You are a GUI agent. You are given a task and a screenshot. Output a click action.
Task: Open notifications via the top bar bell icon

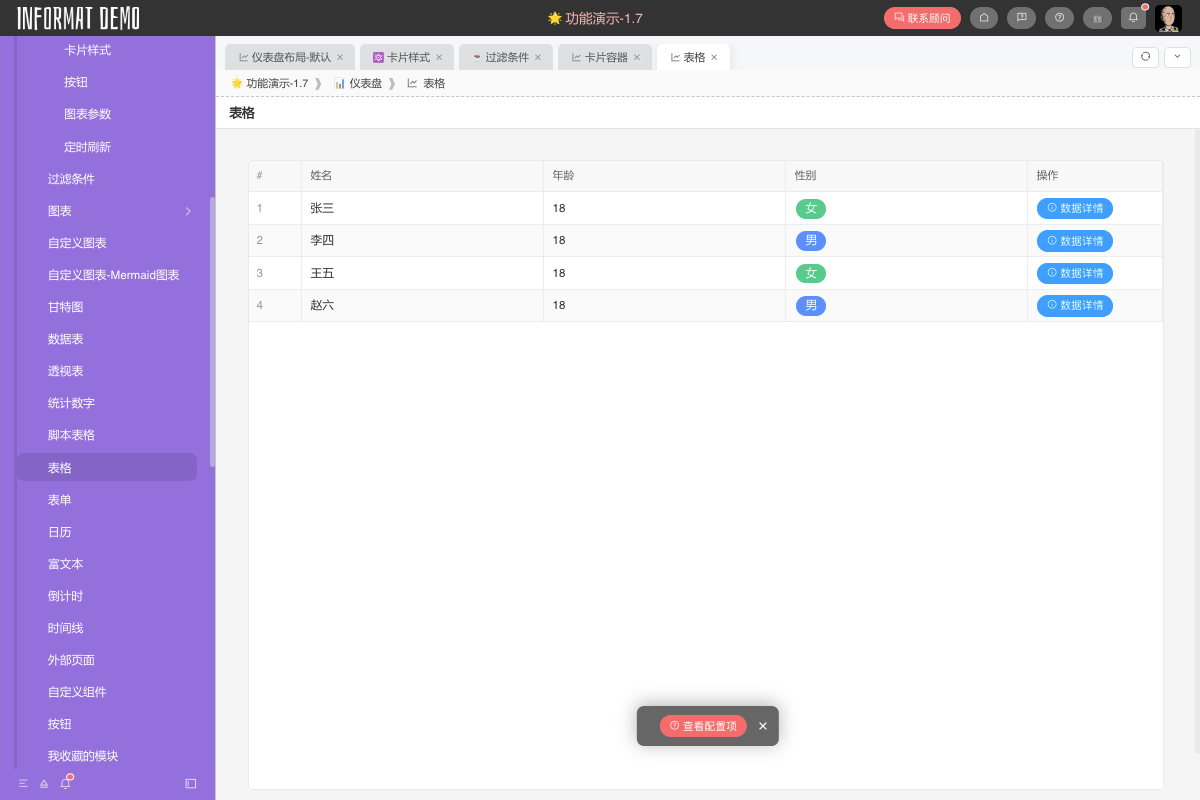tap(1133, 18)
